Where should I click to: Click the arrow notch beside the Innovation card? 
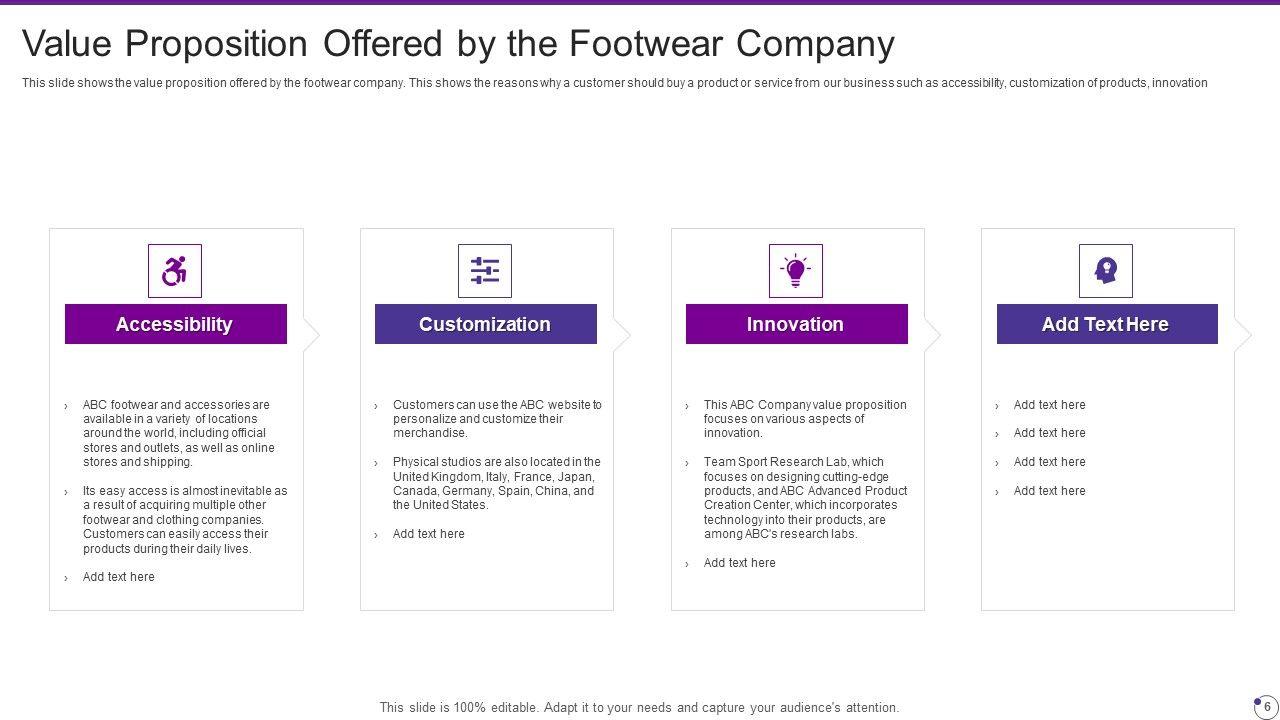[x=933, y=335]
